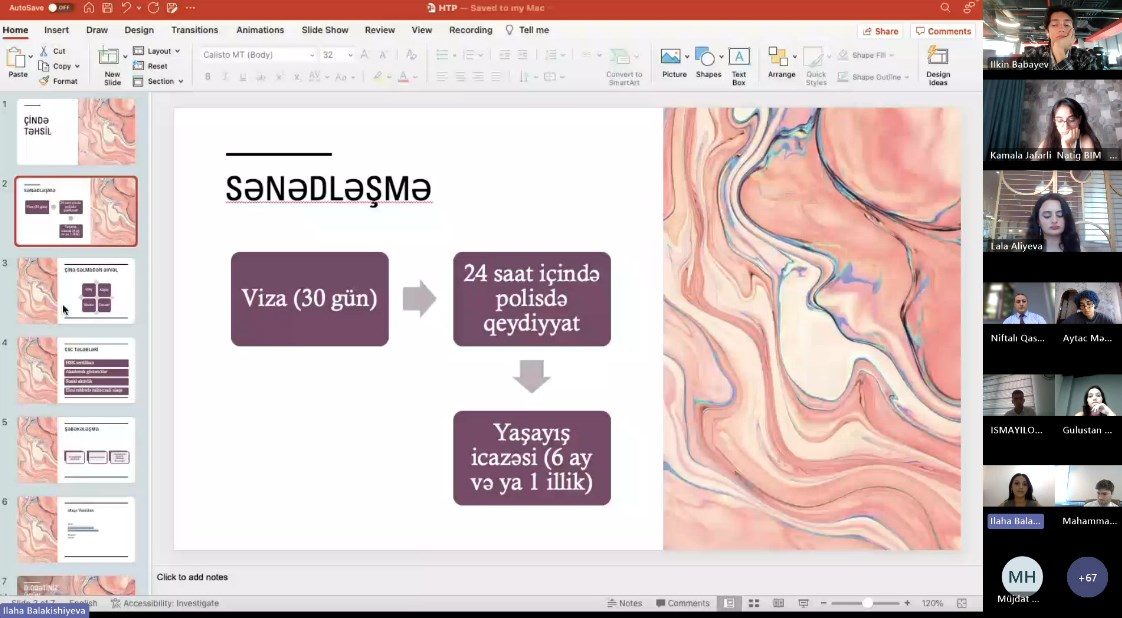
Task: Switch to Slide Sorter view
Action: tap(753, 603)
